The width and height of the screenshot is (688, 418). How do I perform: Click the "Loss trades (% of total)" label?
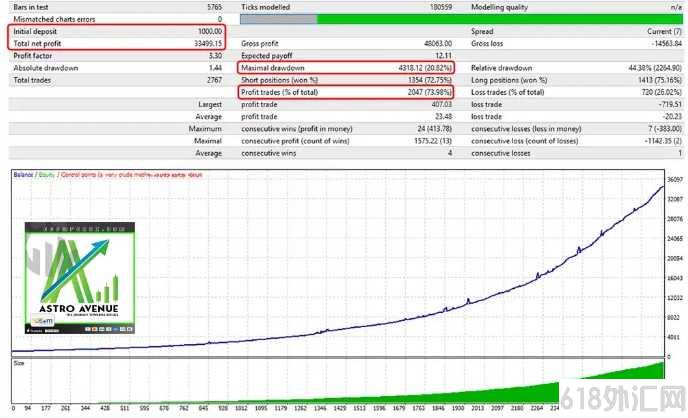[508, 92]
